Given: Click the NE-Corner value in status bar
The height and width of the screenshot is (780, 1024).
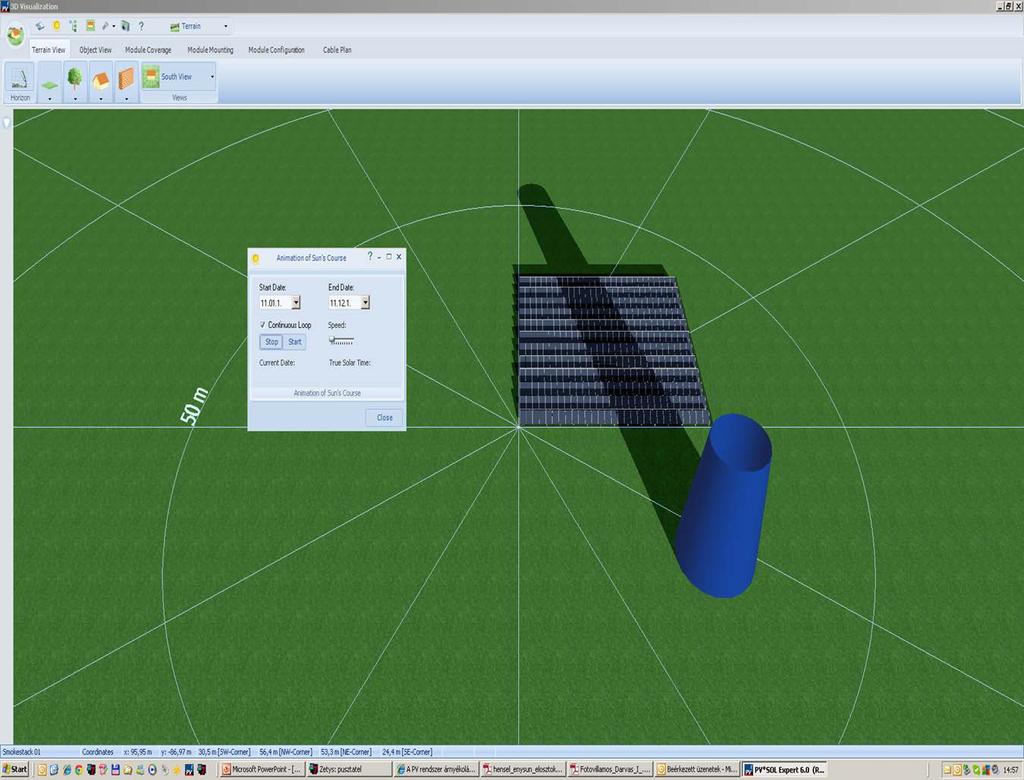Looking at the screenshot, I should pos(345,752).
